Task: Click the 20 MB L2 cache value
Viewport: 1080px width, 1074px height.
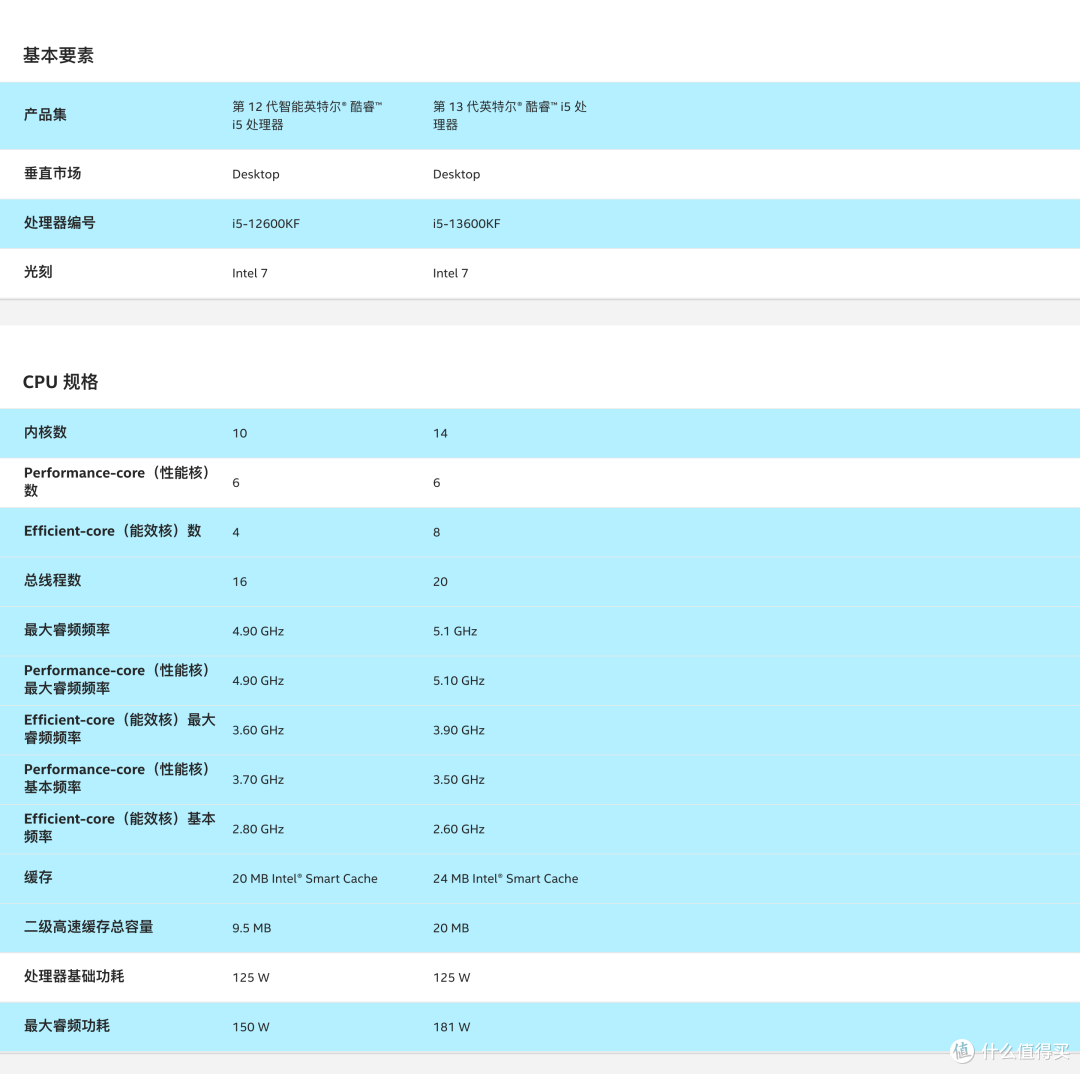Action: (451, 929)
